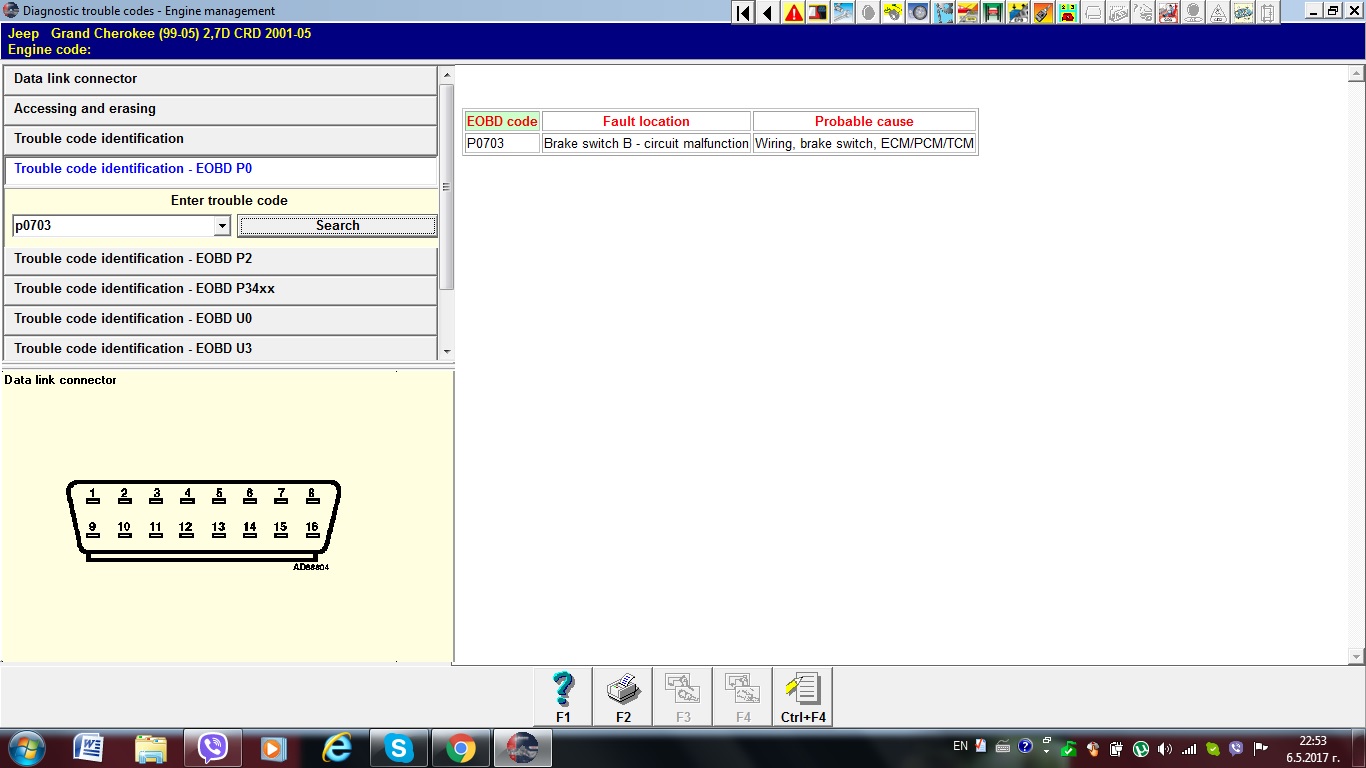Open the volume speaker tray icon

pyautogui.click(x=1165, y=748)
